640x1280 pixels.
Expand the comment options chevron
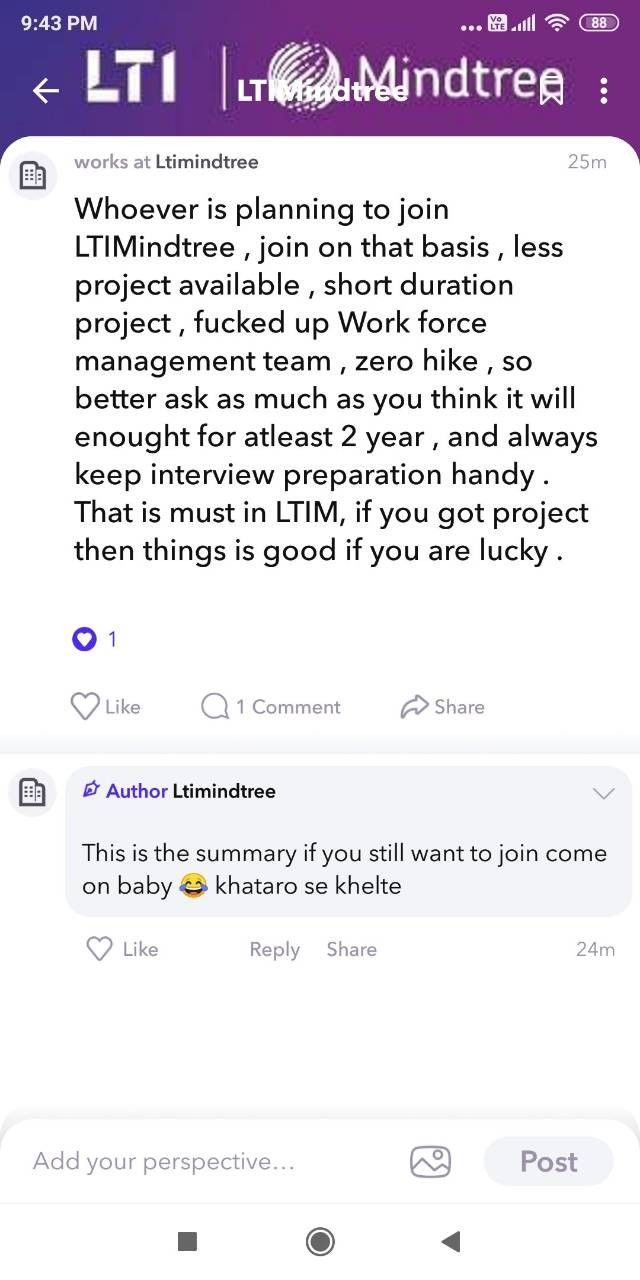pyautogui.click(x=603, y=793)
